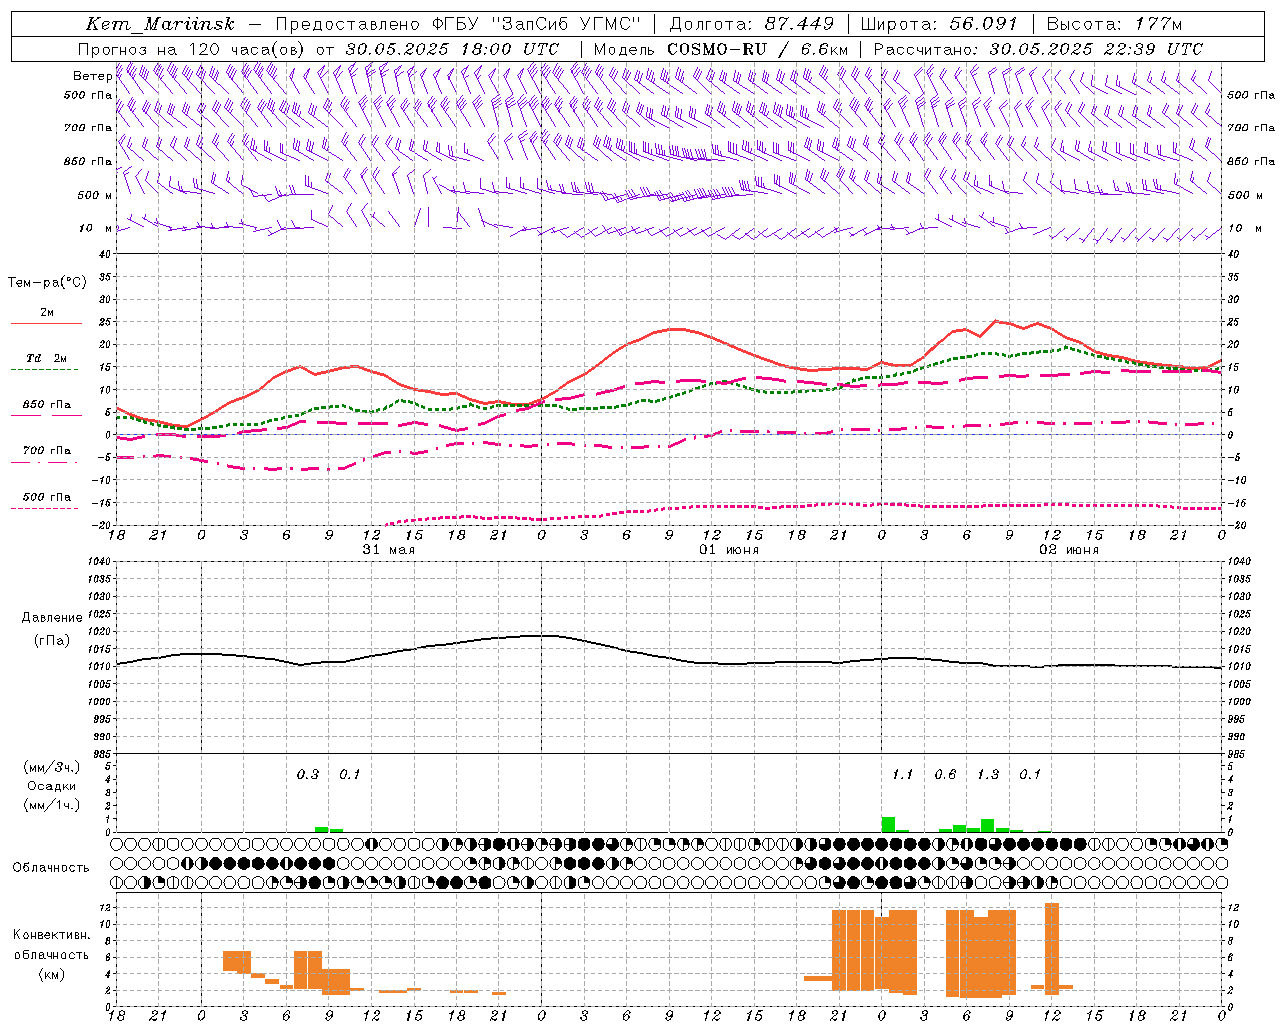The image size is (1280, 1024).
Task: Click the "0.3" precipitation amount value
Action: pyautogui.click(x=307, y=775)
